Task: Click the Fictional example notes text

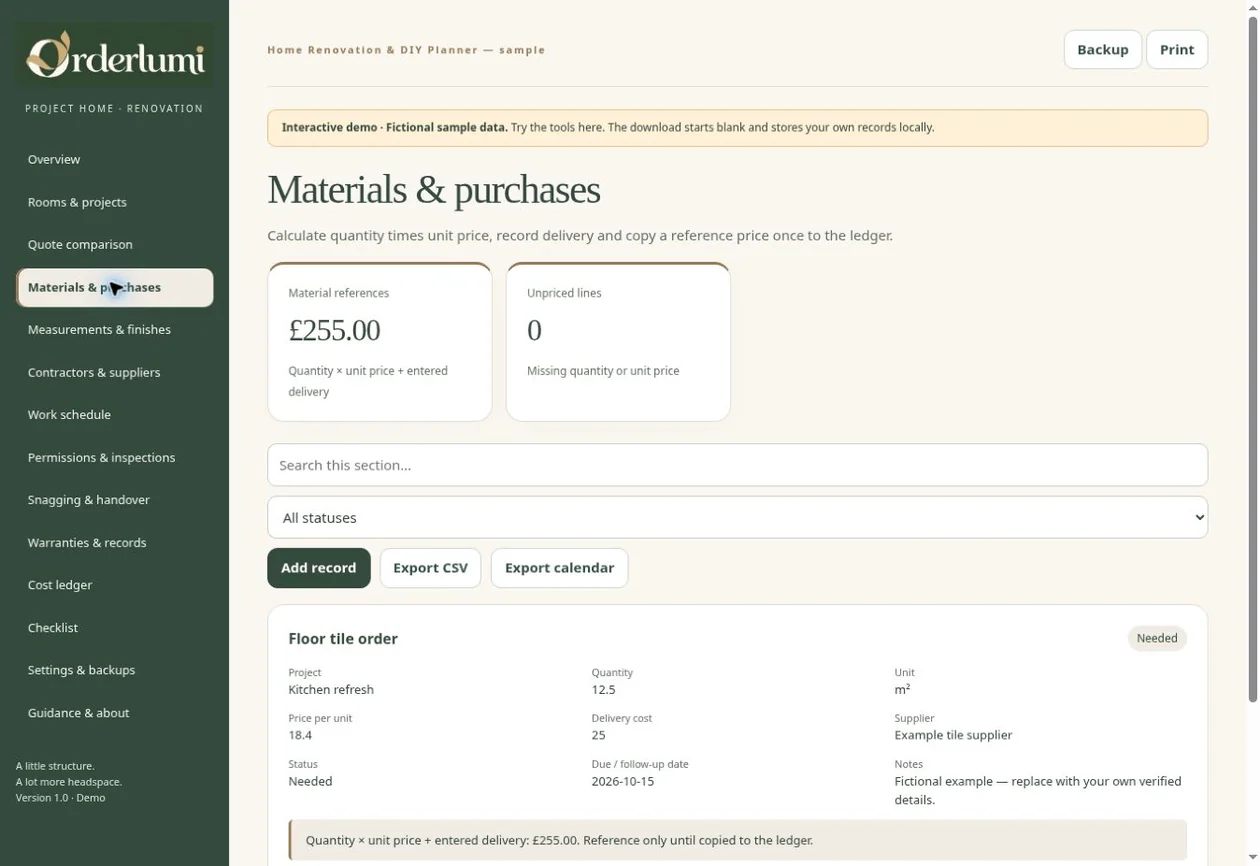Action: [x=1037, y=790]
